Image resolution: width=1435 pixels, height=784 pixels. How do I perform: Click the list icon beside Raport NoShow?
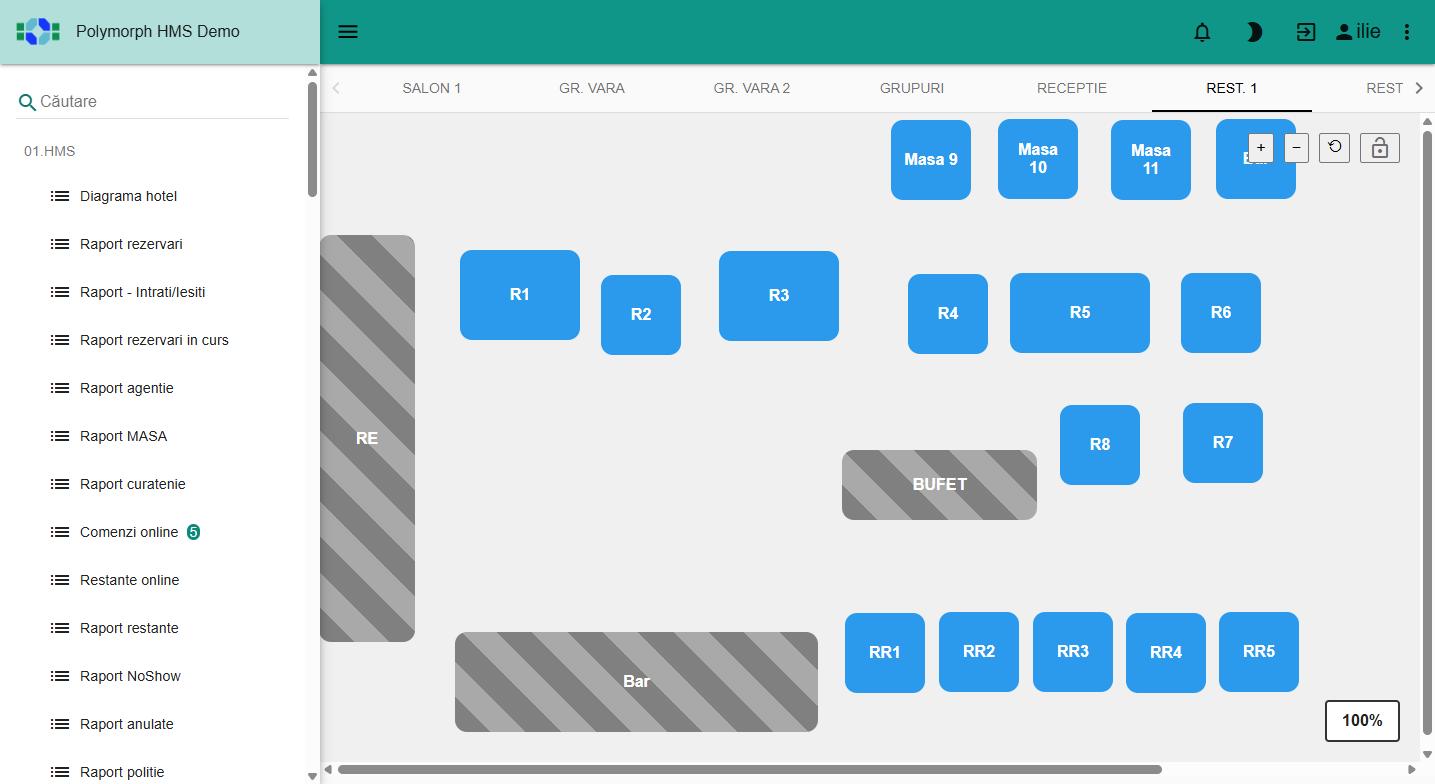pyautogui.click(x=60, y=676)
